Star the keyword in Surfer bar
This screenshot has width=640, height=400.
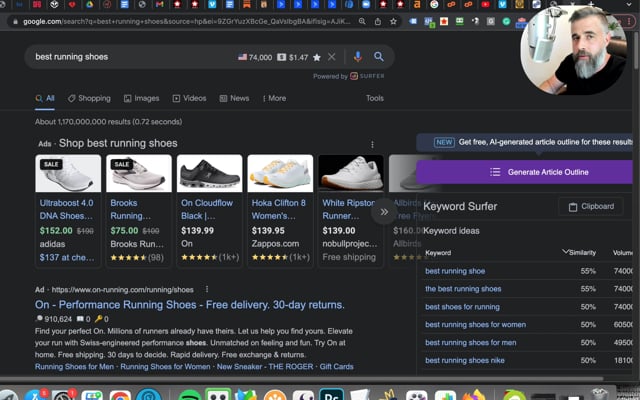[317, 58]
